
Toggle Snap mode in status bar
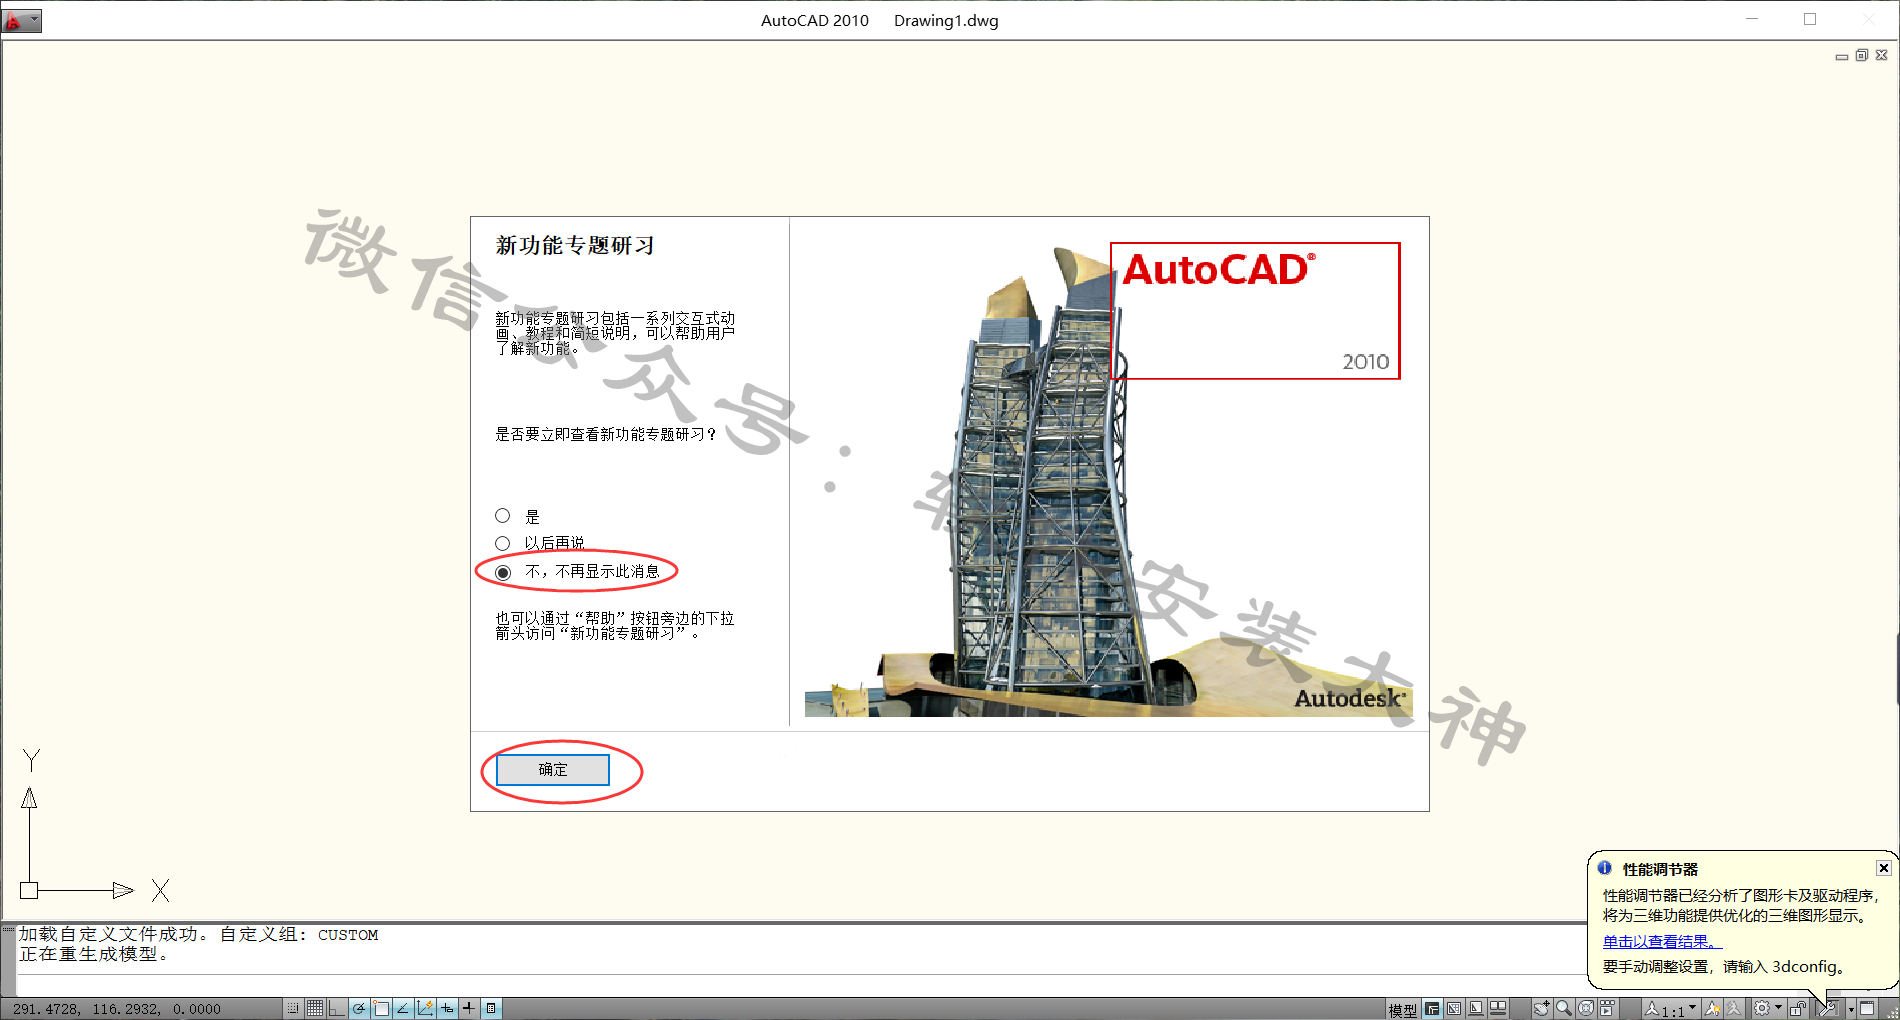click(x=293, y=1008)
